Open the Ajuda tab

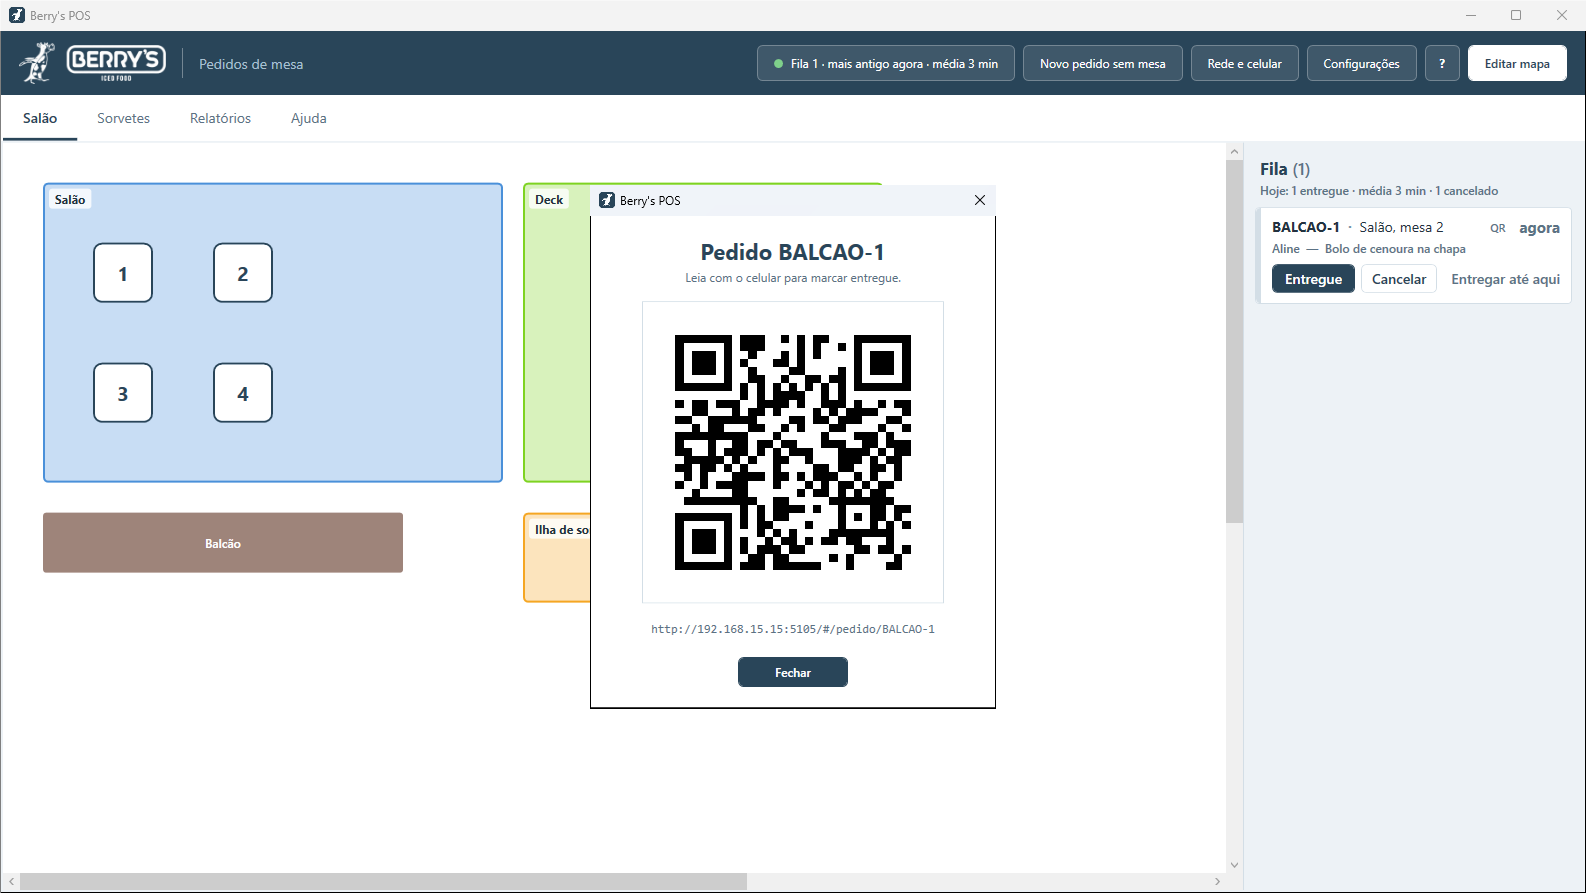click(309, 118)
